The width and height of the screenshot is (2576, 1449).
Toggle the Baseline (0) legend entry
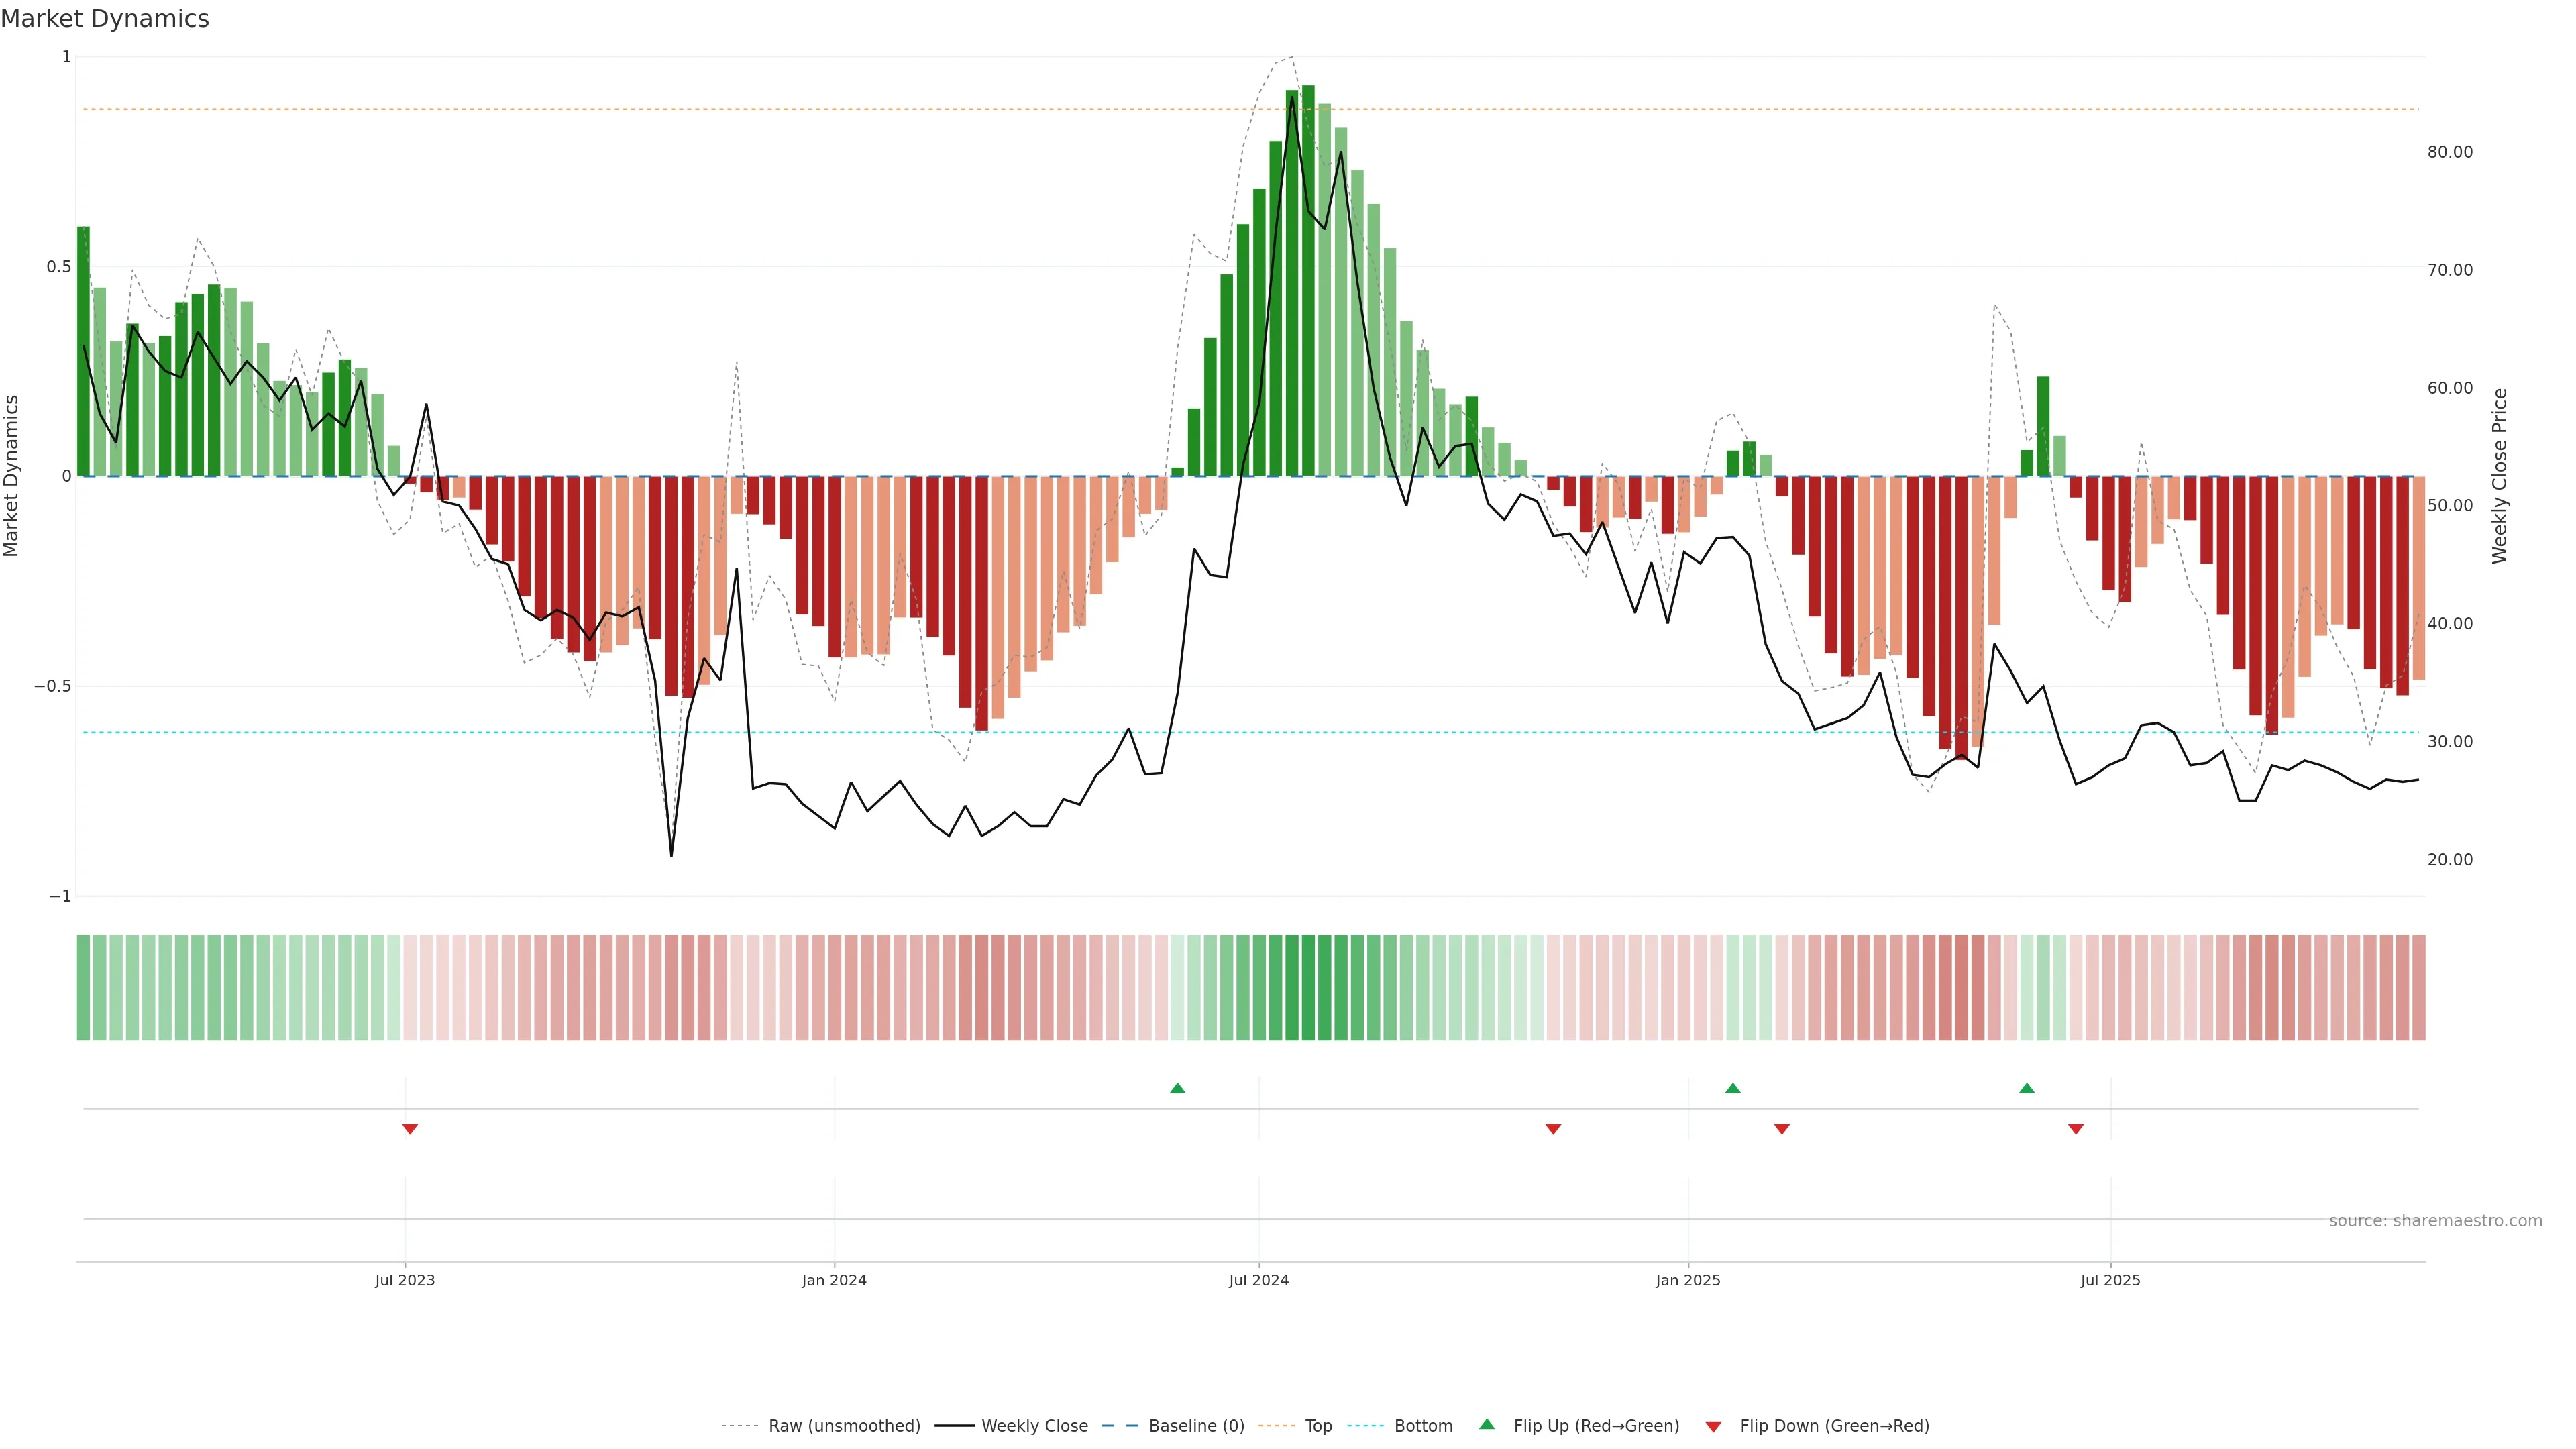pos(1196,1426)
